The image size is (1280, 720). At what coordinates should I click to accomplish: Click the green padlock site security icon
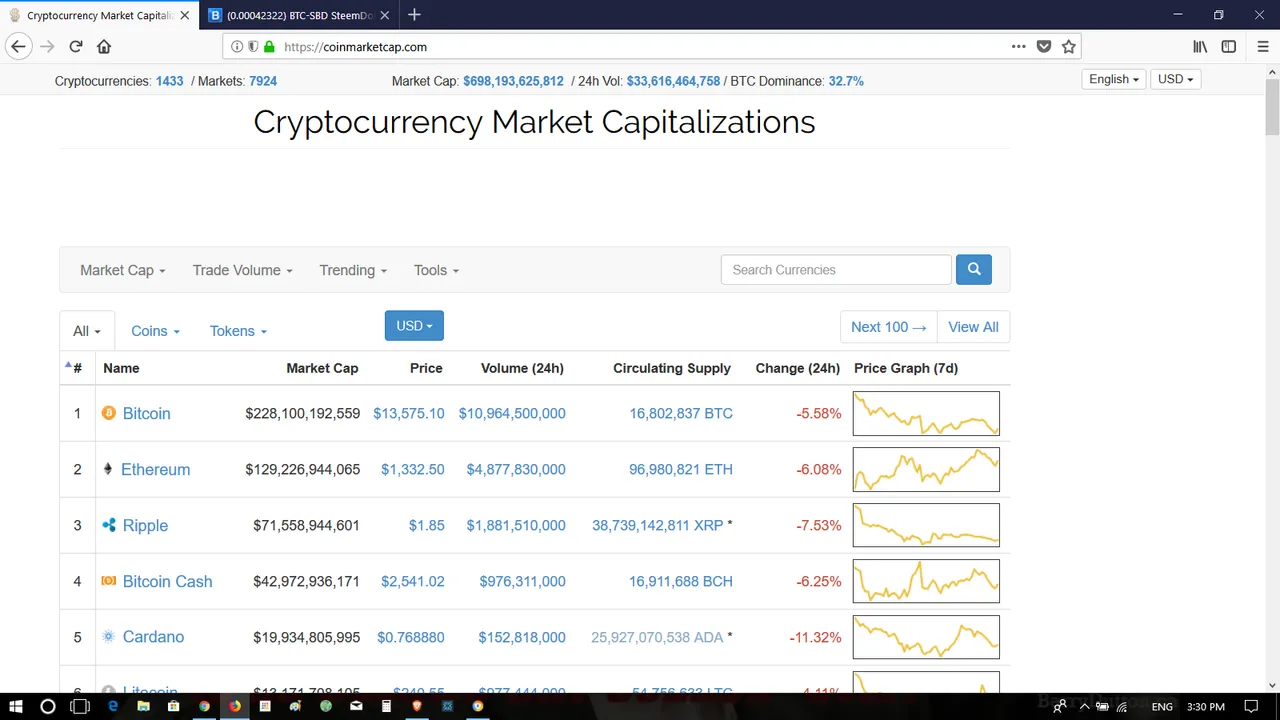point(269,46)
